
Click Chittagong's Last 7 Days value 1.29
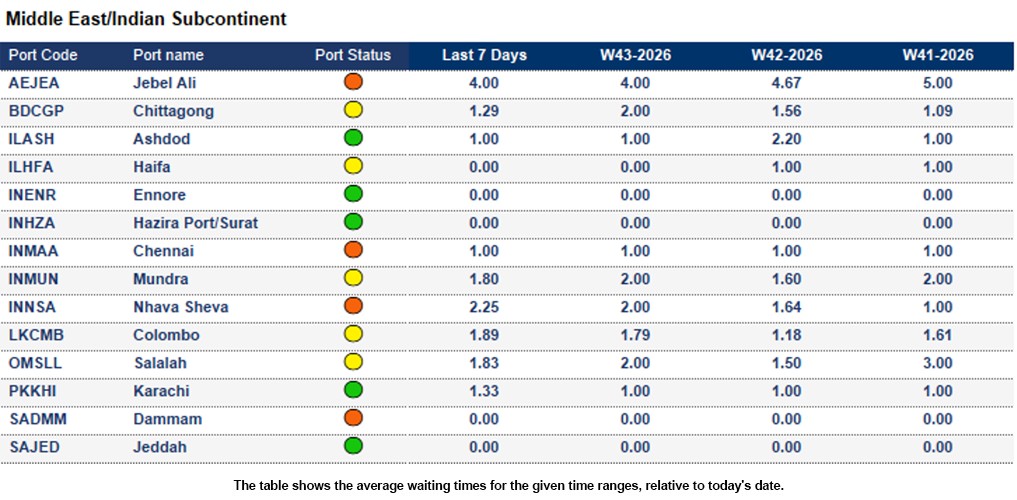point(484,111)
